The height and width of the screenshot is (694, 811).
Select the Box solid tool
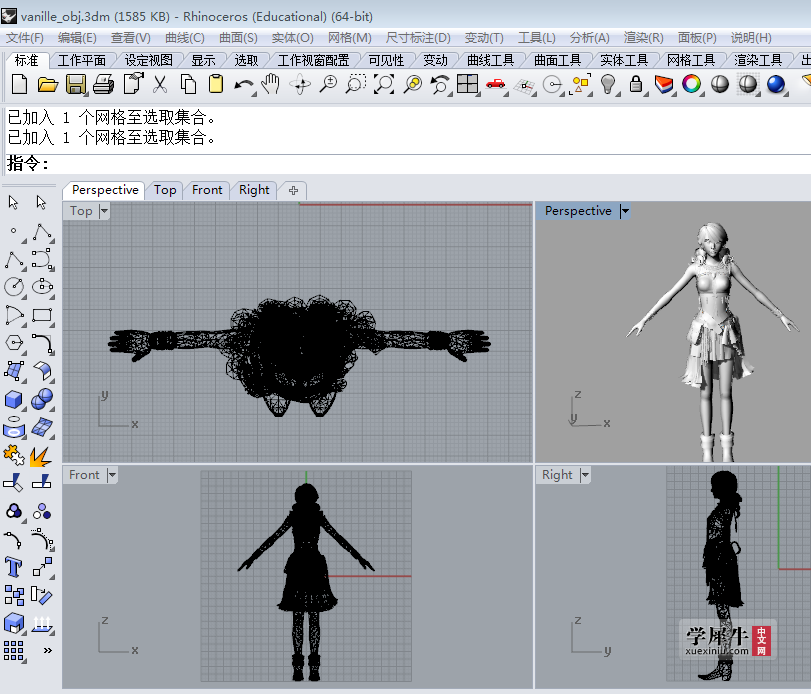point(14,399)
